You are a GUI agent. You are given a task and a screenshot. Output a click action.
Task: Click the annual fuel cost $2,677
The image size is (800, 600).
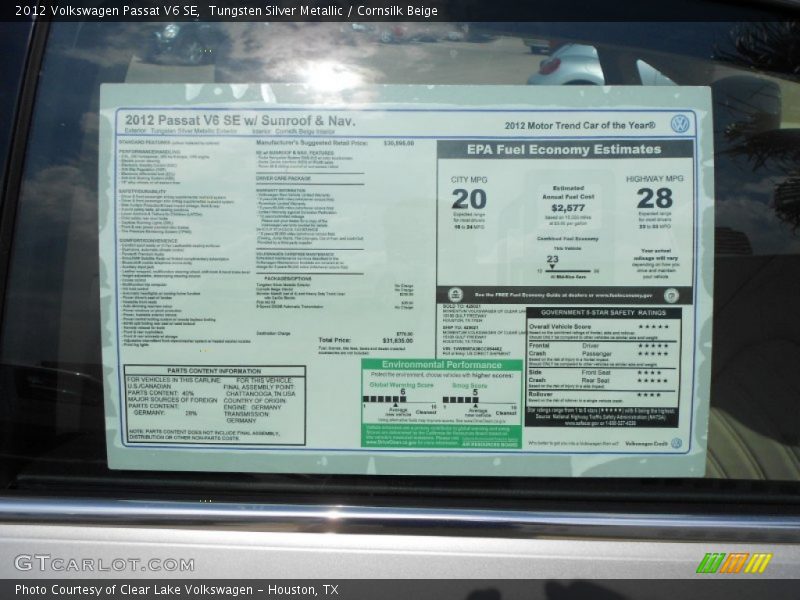click(568, 208)
